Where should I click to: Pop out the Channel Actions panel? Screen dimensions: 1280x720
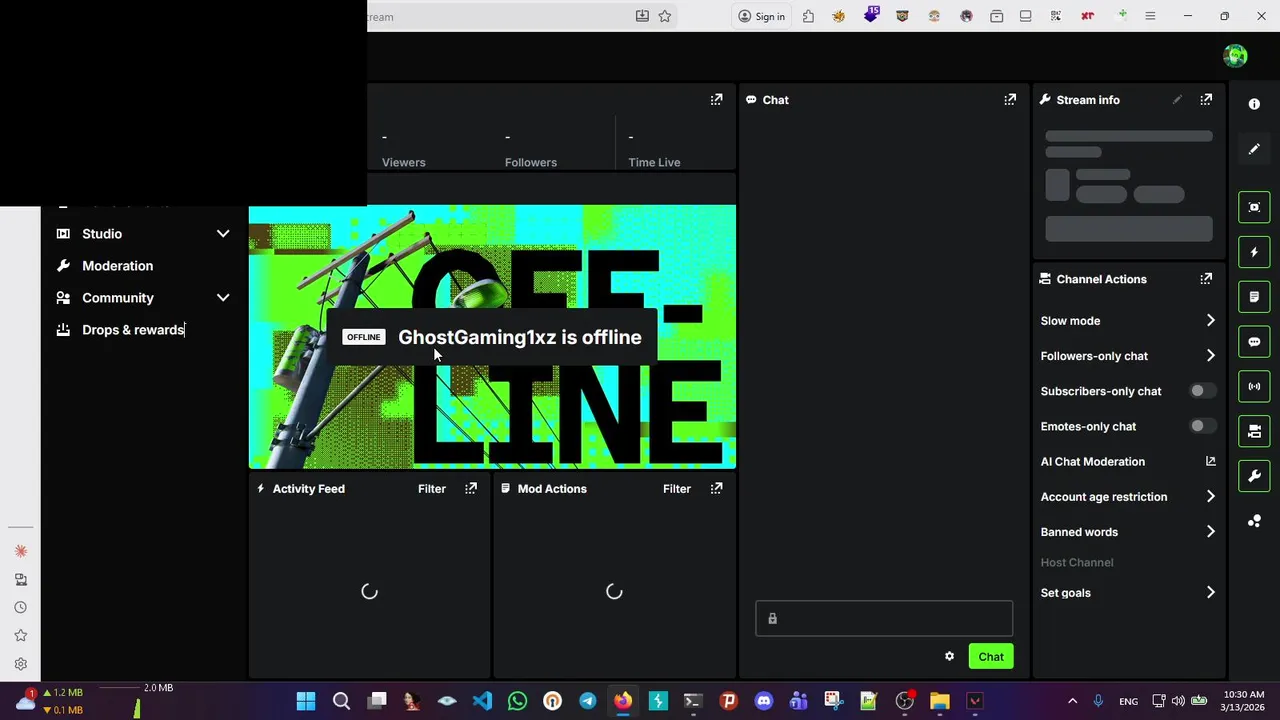(x=1206, y=279)
